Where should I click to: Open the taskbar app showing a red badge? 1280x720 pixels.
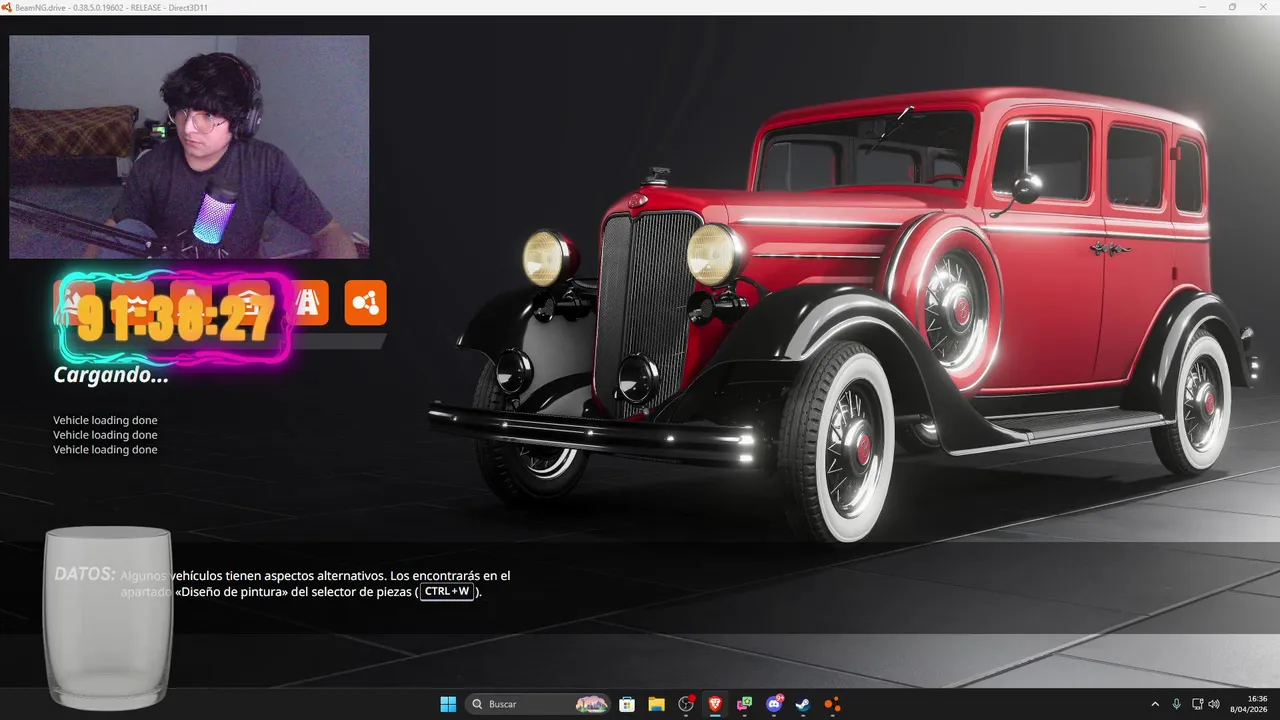[x=686, y=704]
